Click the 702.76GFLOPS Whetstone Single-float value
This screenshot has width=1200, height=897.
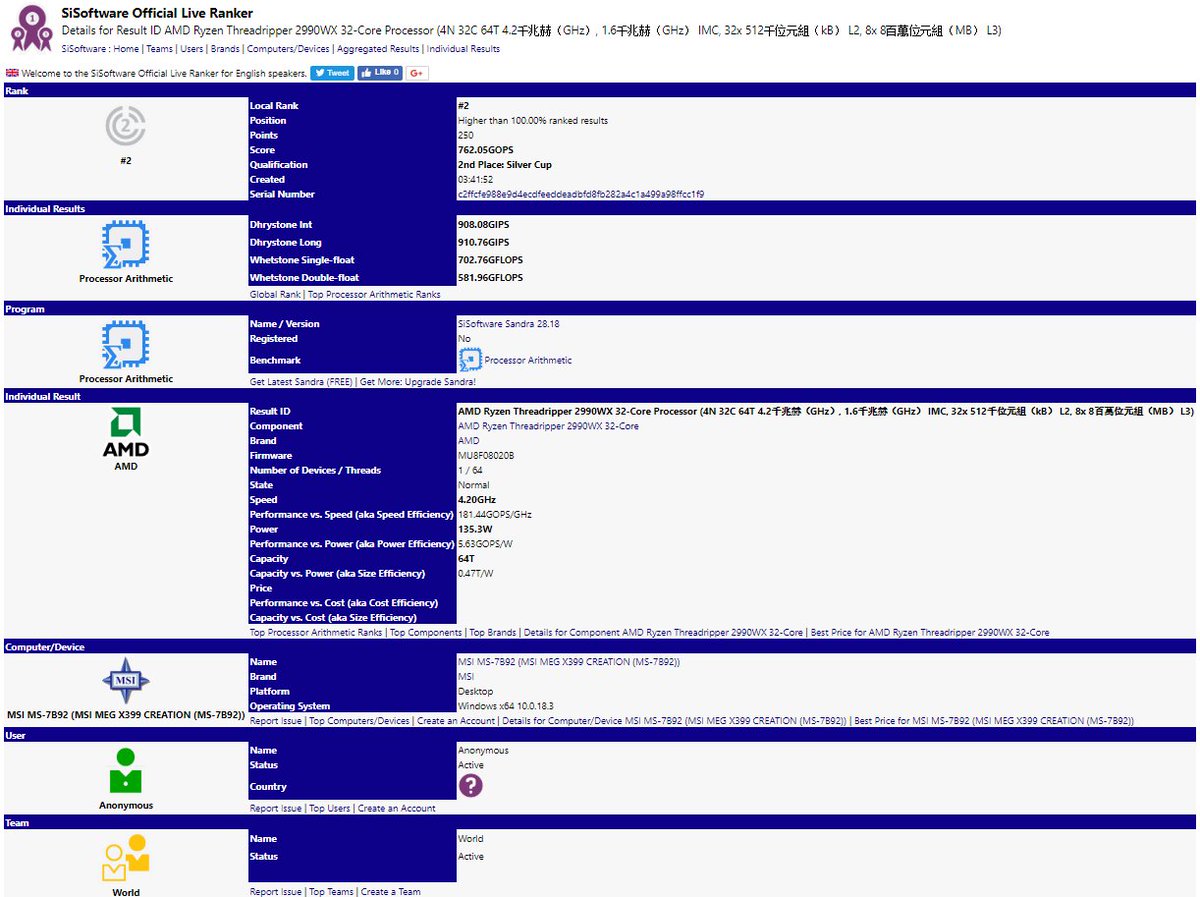[490, 260]
